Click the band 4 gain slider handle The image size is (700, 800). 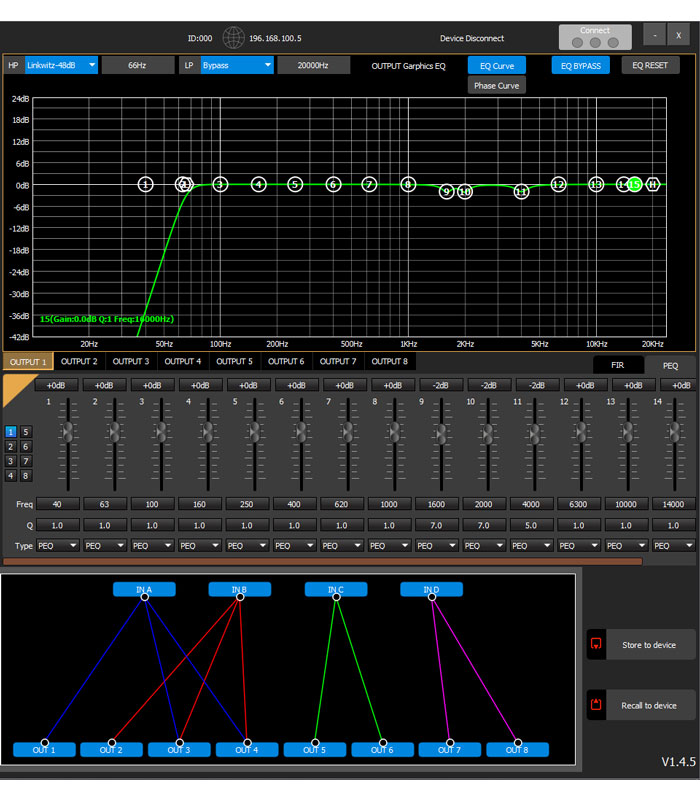point(208,433)
